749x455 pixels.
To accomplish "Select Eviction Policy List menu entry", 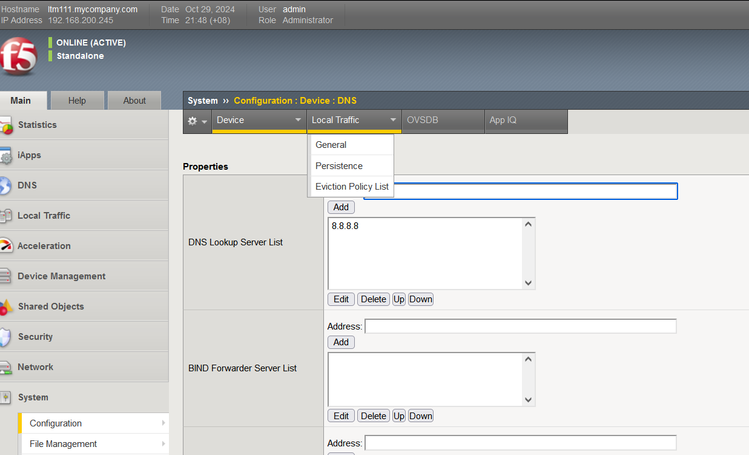I will click(352, 187).
